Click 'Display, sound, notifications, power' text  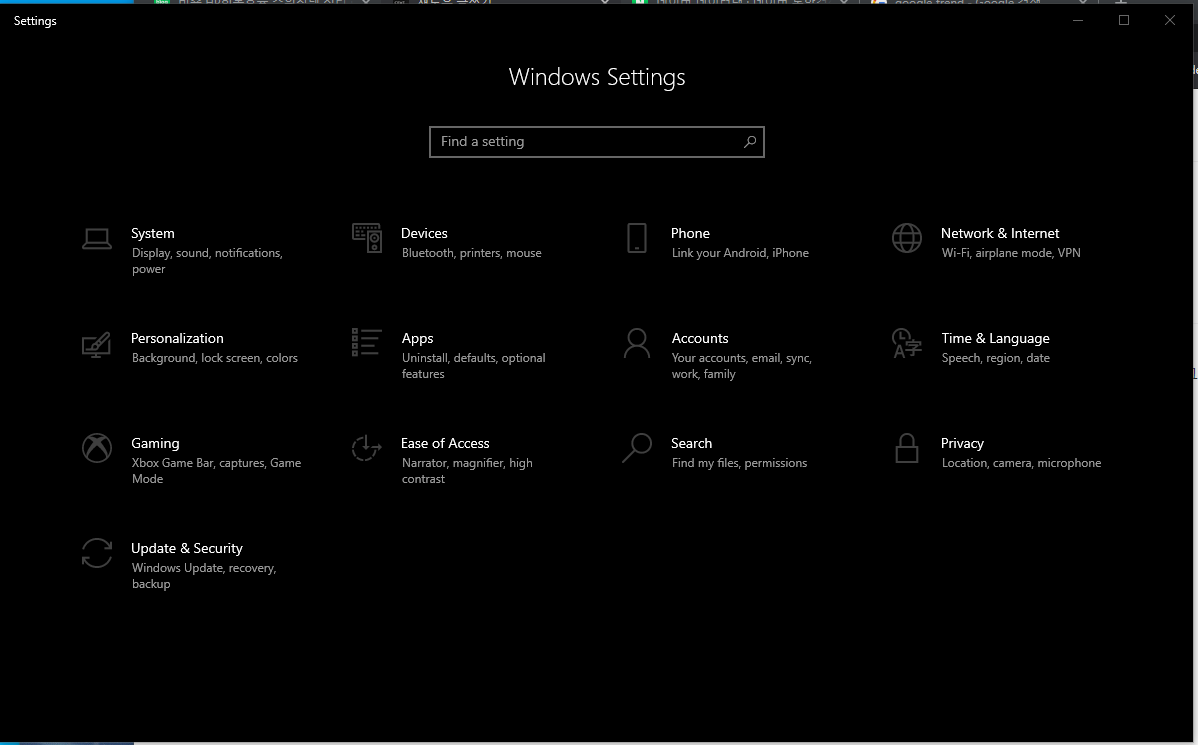point(207,261)
